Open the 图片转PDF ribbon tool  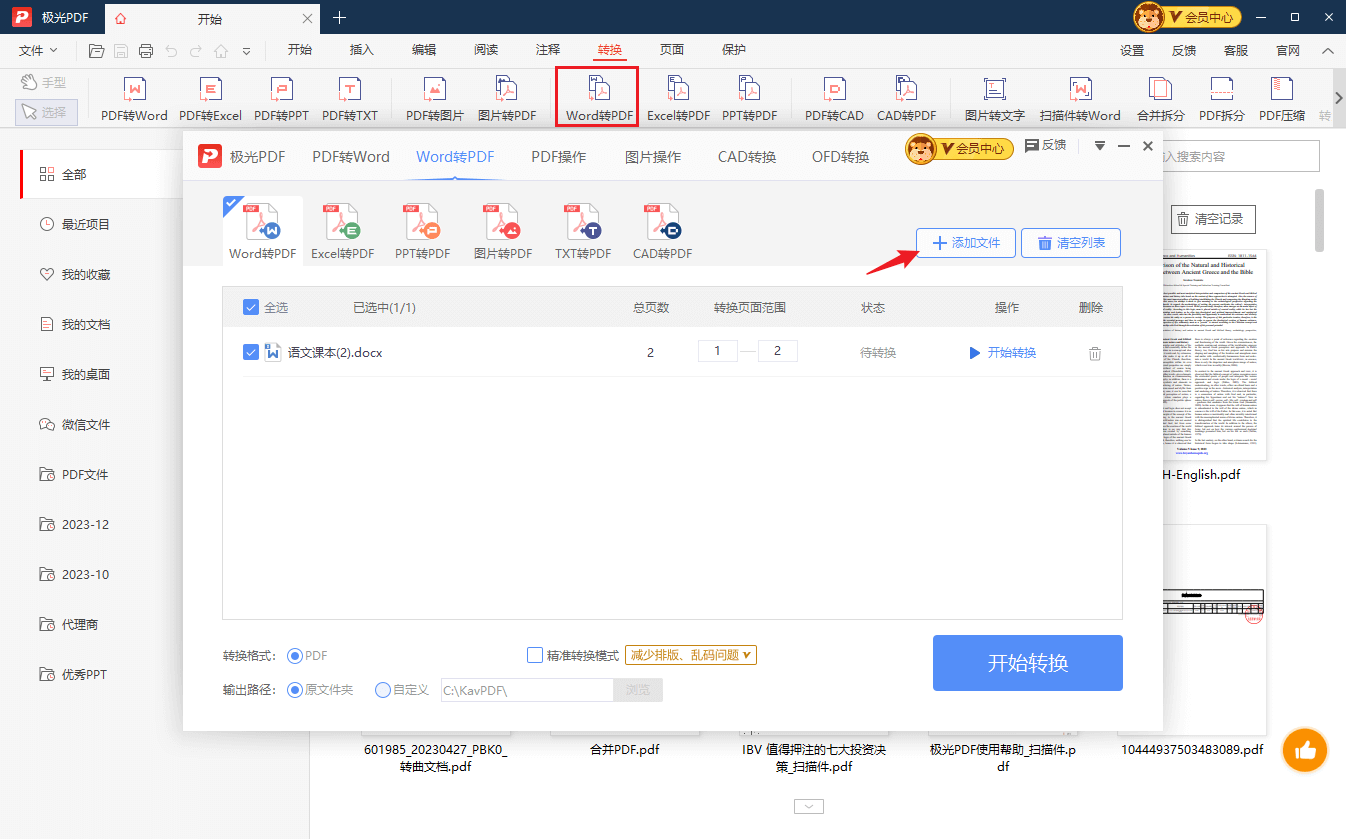pyautogui.click(x=507, y=99)
